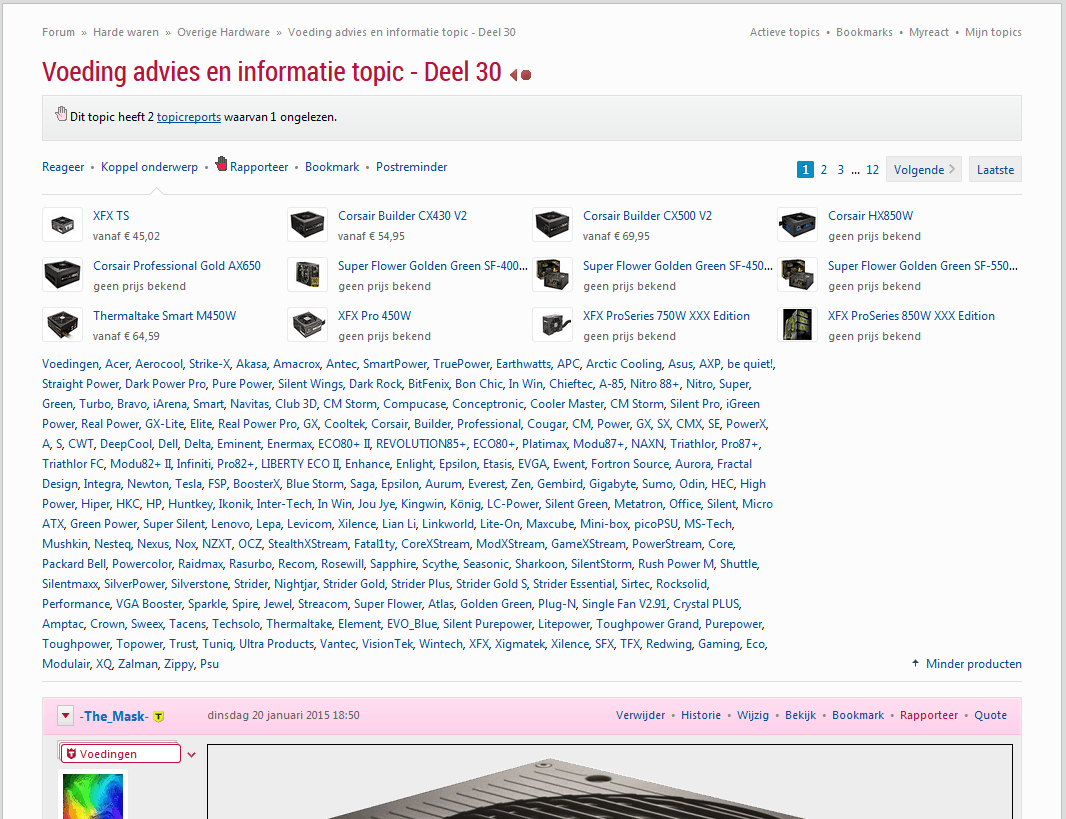1066x819 pixels.
Task: Go to page 2 of topic
Action: [823, 169]
